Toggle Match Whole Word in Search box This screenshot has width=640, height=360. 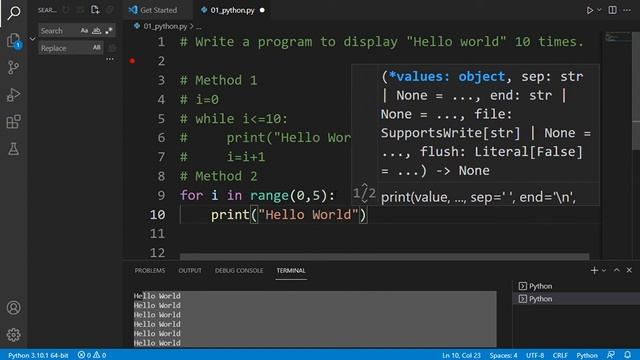[x=96, y=31]
